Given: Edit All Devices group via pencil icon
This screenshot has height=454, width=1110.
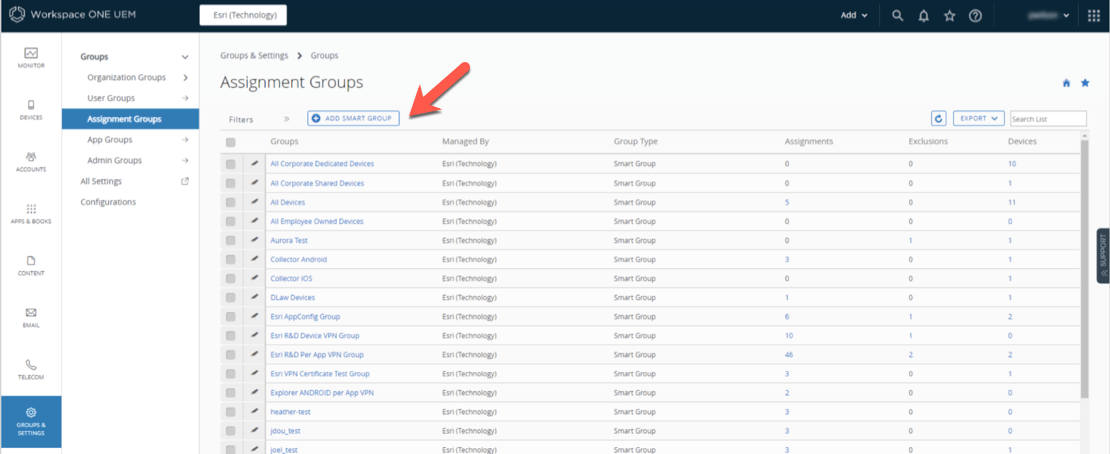Looking at the screenshot, I should 254,202.
